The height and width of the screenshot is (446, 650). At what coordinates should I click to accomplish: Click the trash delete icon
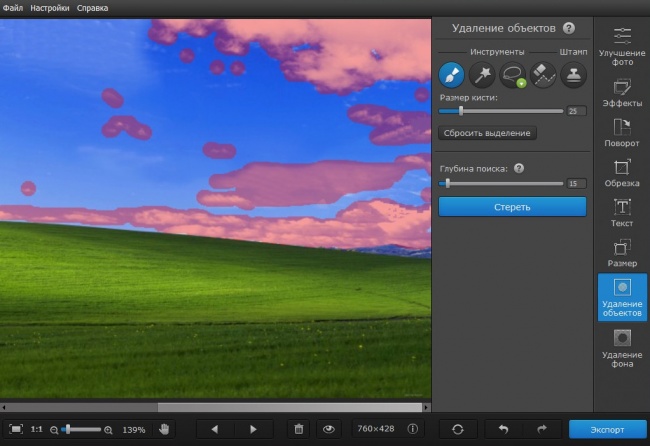pyautogui.click(x=298, y=429)
